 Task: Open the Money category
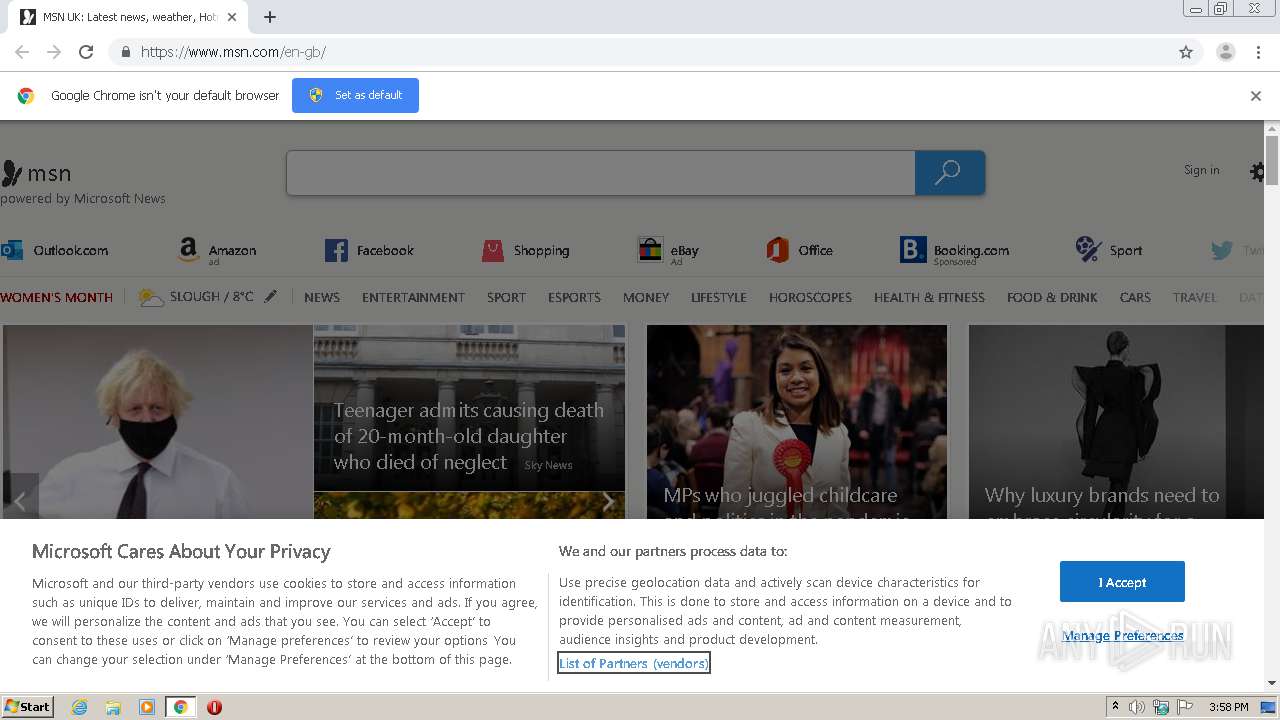pos(646,297)
